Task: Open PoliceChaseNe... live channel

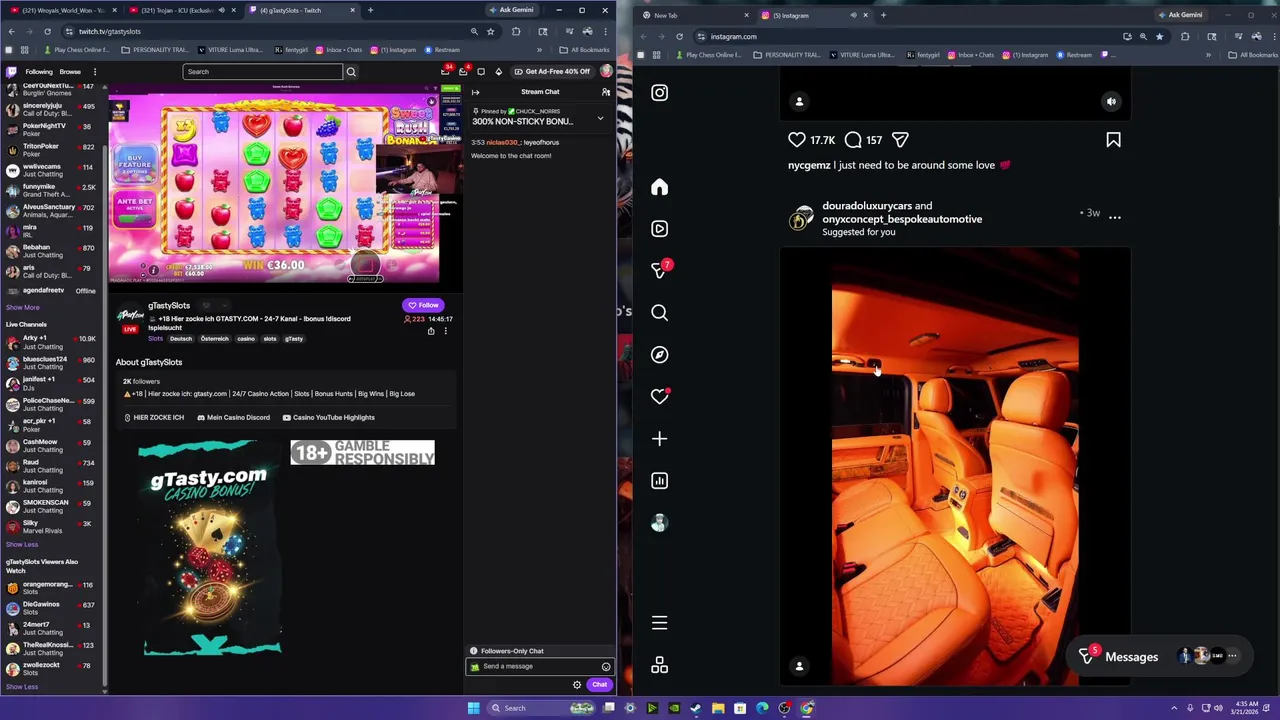Action: [x=51, y=404]
